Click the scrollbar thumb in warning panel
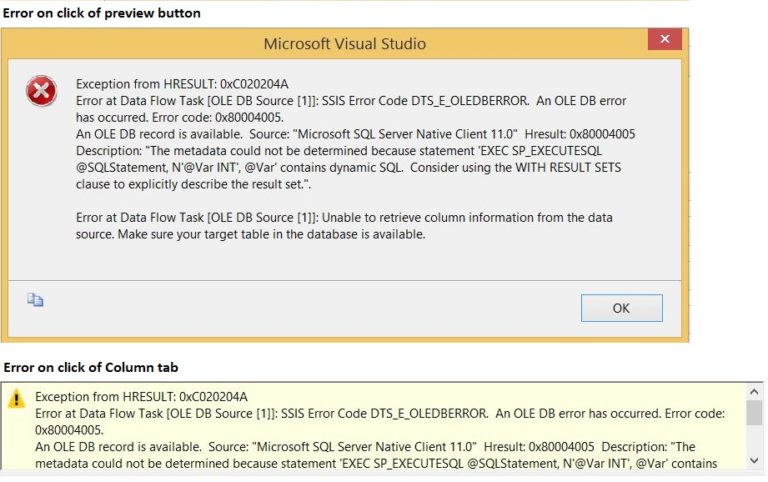The height and width of the screenshot is (482, 768). pyautogui.click(x=754, y=412)
